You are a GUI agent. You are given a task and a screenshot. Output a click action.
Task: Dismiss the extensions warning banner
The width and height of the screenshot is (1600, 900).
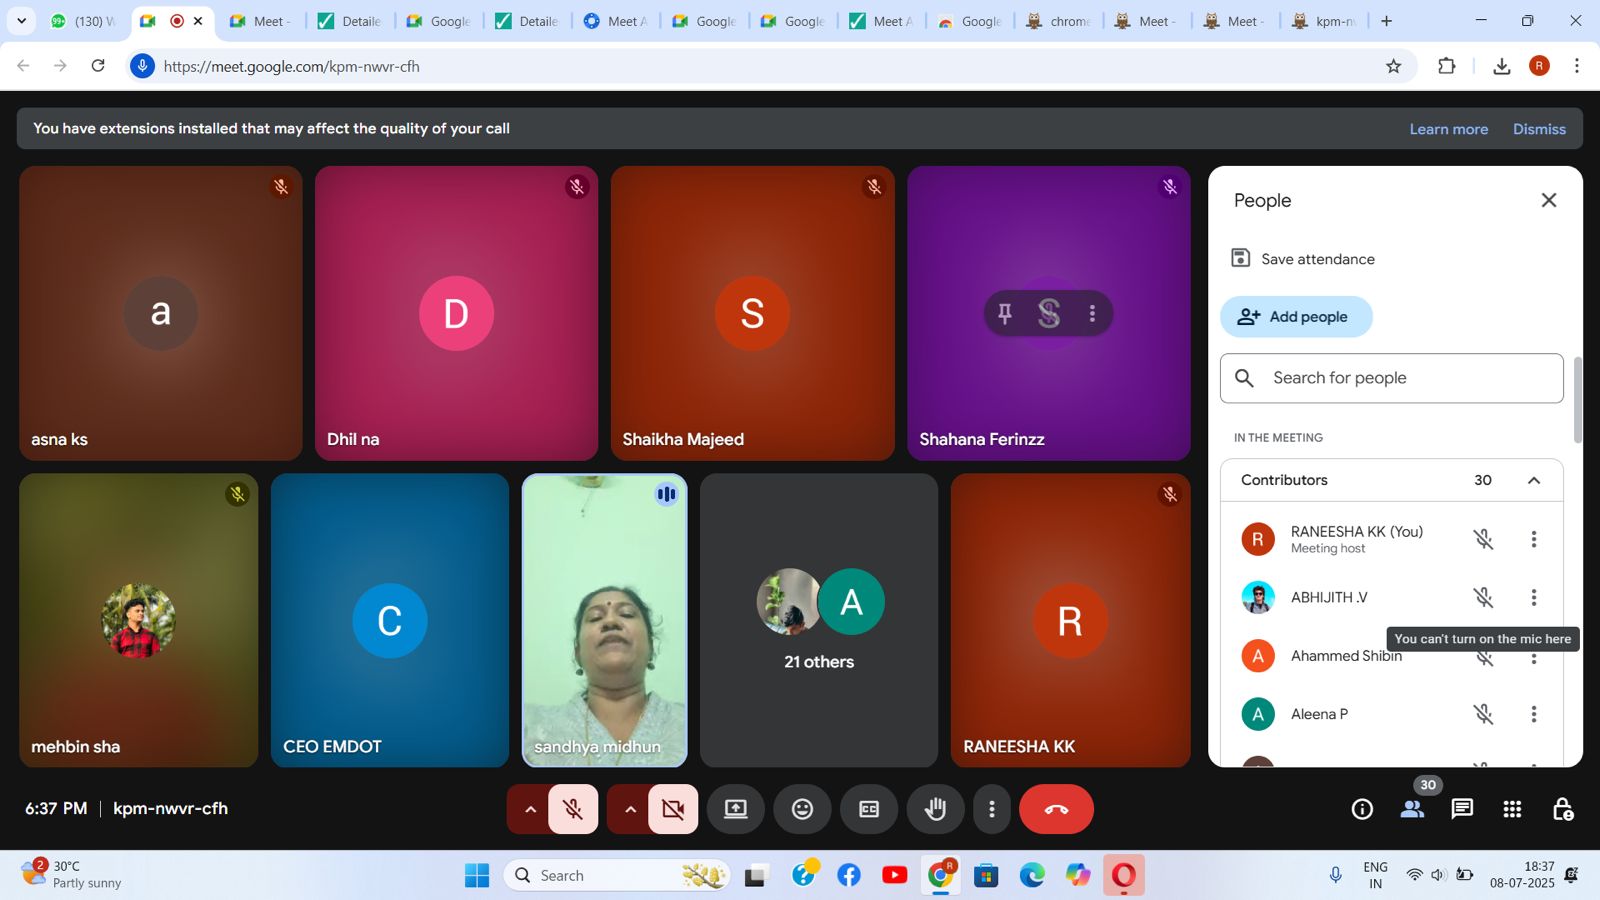click(x=1538, y=129)
